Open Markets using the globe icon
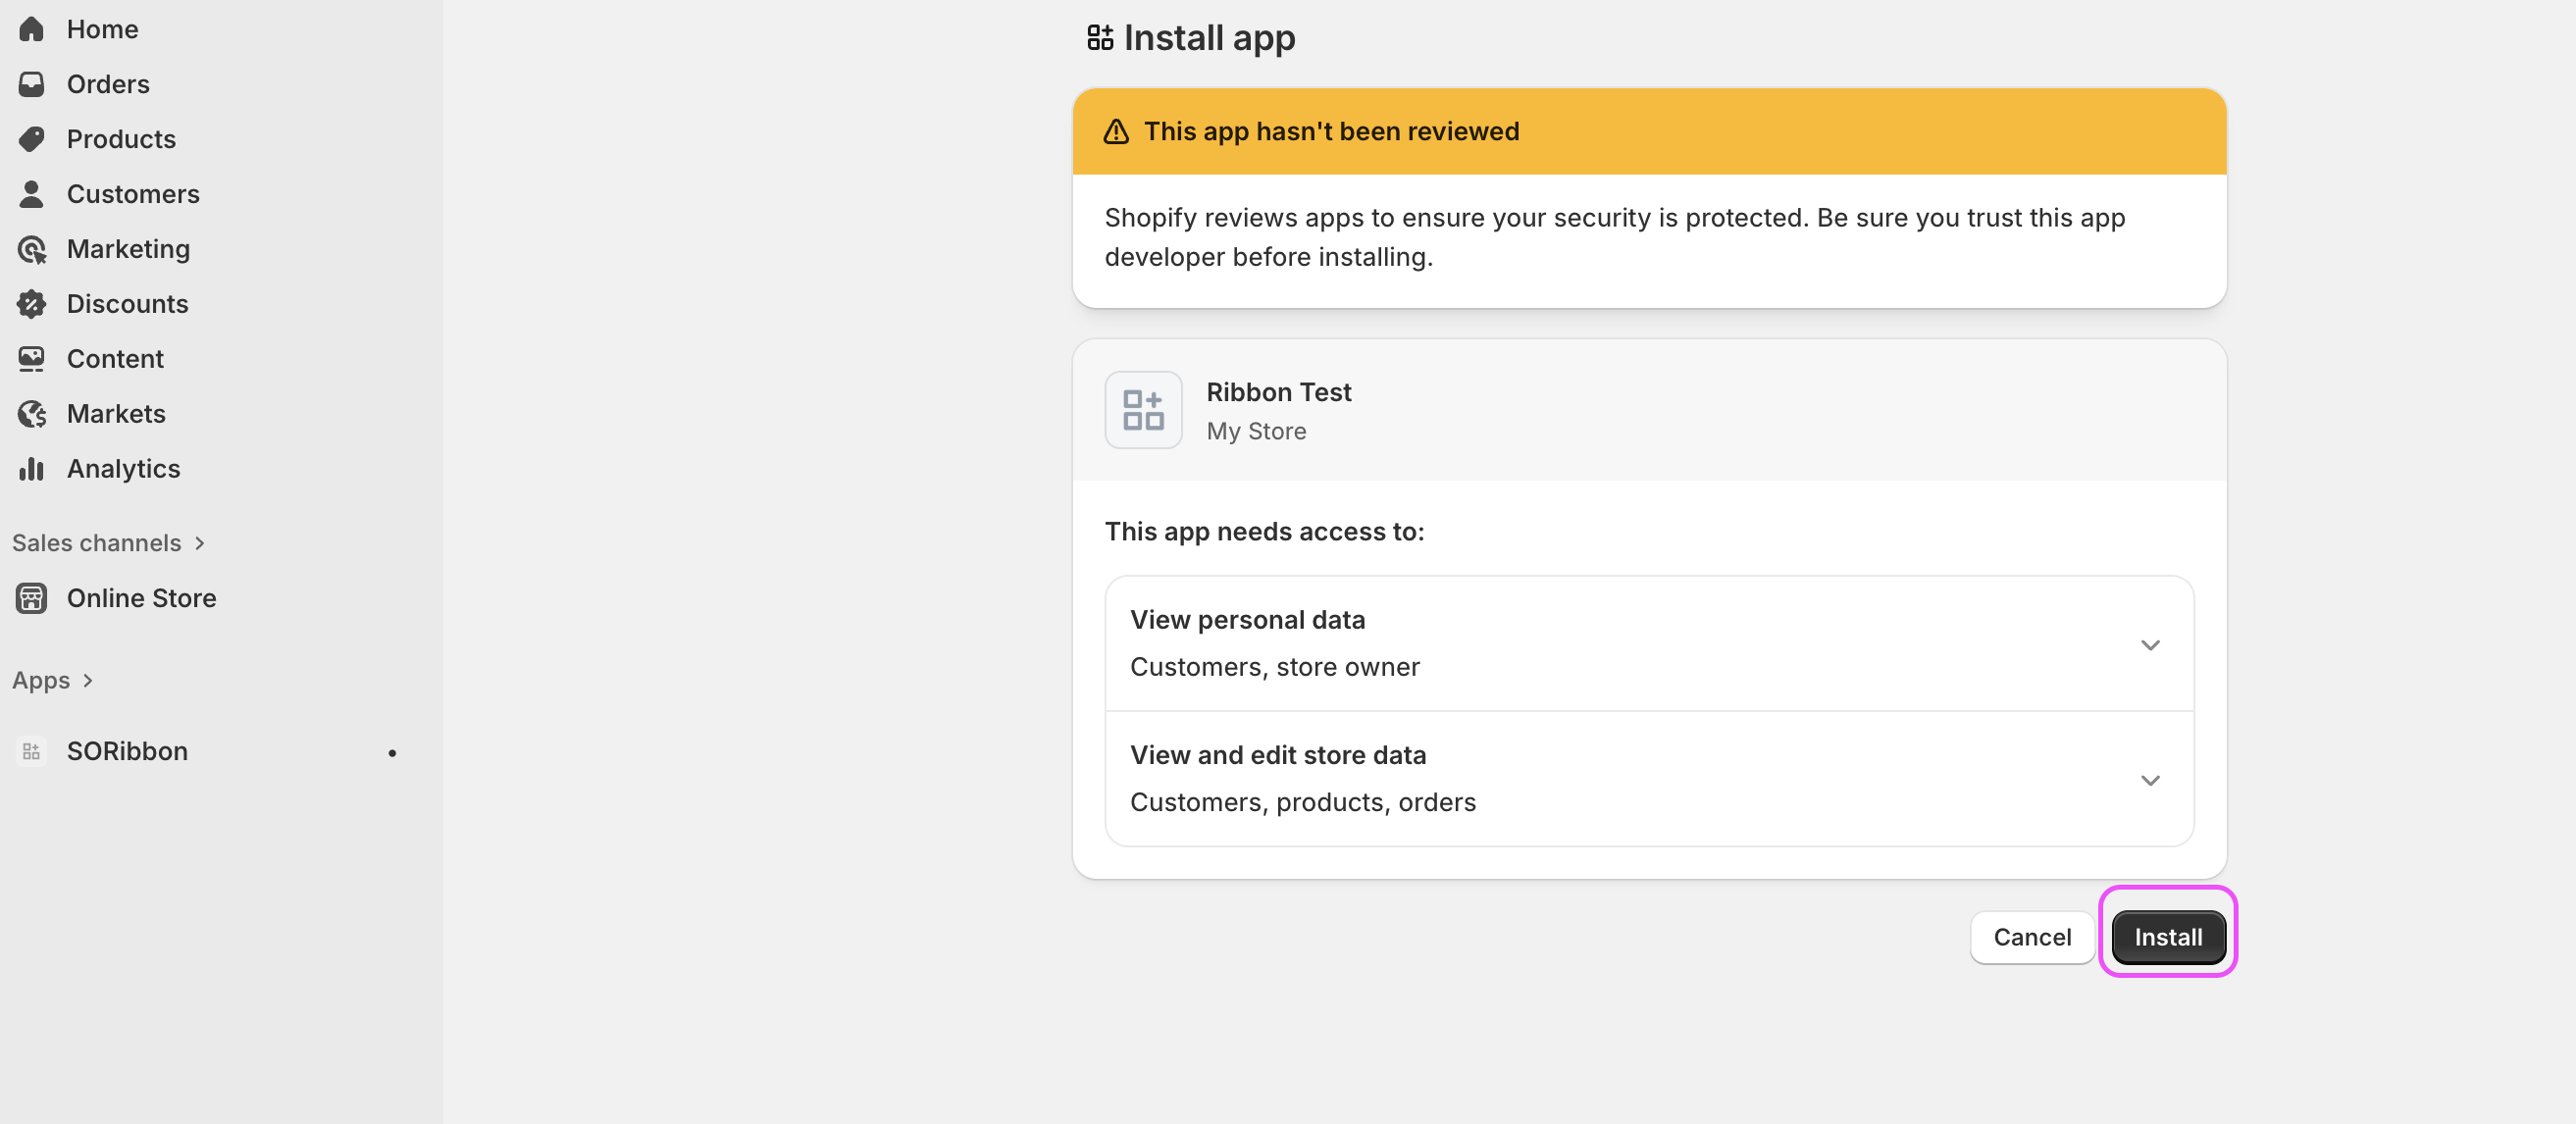The width and height of the screenshot is (2576, 1124). (x=33, y=413)
